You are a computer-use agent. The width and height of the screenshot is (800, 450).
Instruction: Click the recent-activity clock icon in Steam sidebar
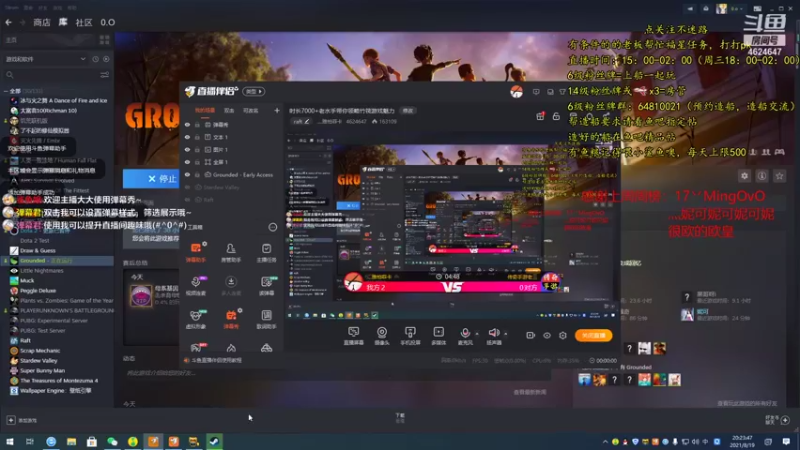[x=95, y=59]
